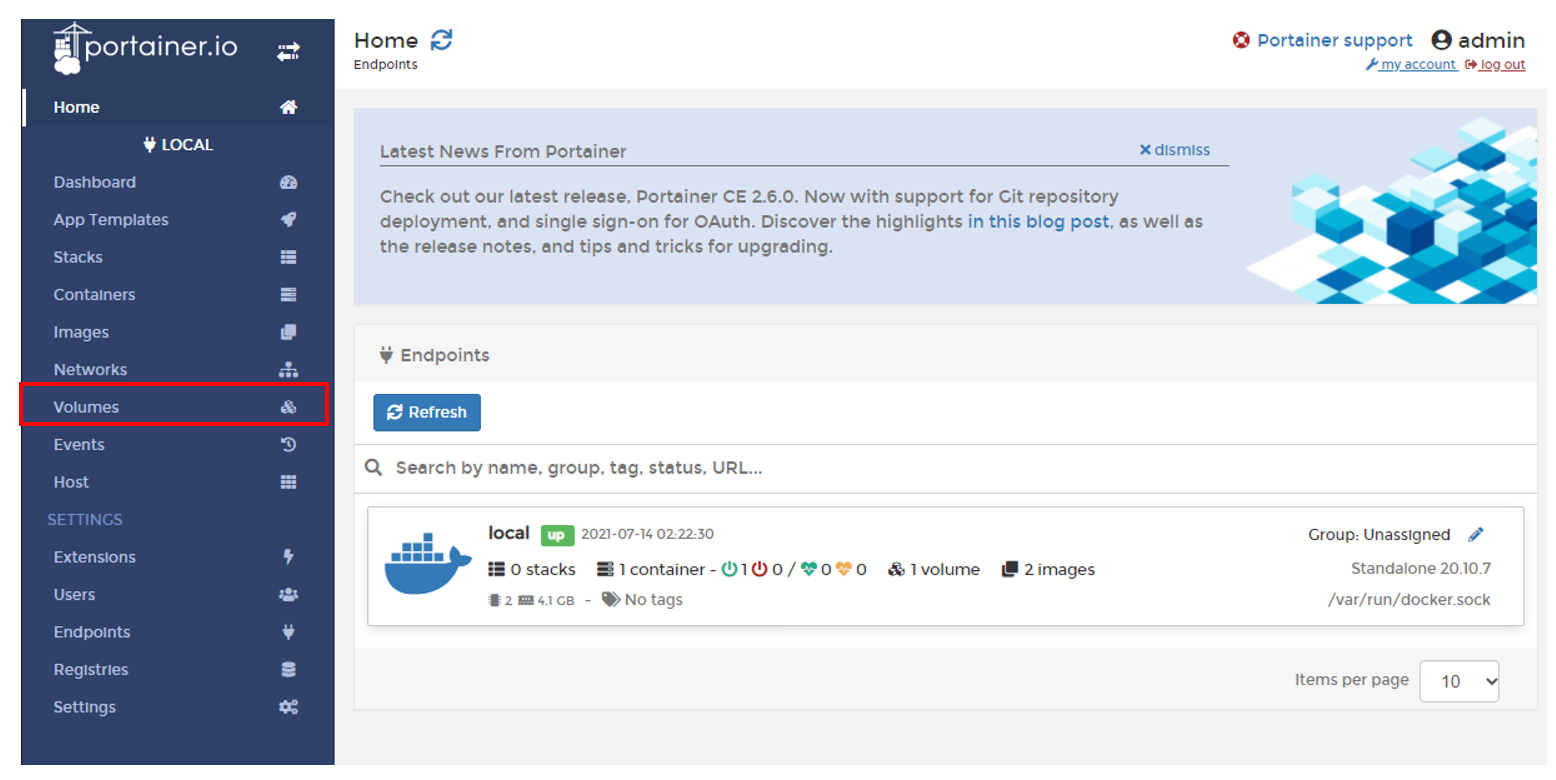Click the 'Standalone 20.10.7' text

1421,569
